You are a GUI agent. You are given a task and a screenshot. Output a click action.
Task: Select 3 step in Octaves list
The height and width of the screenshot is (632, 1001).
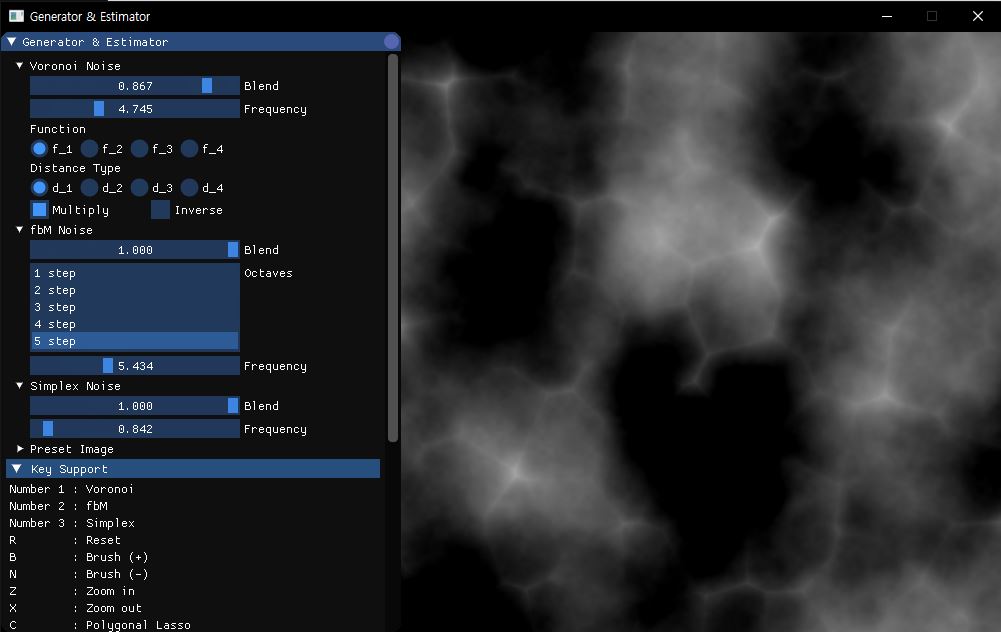click(x=135, y=307)
